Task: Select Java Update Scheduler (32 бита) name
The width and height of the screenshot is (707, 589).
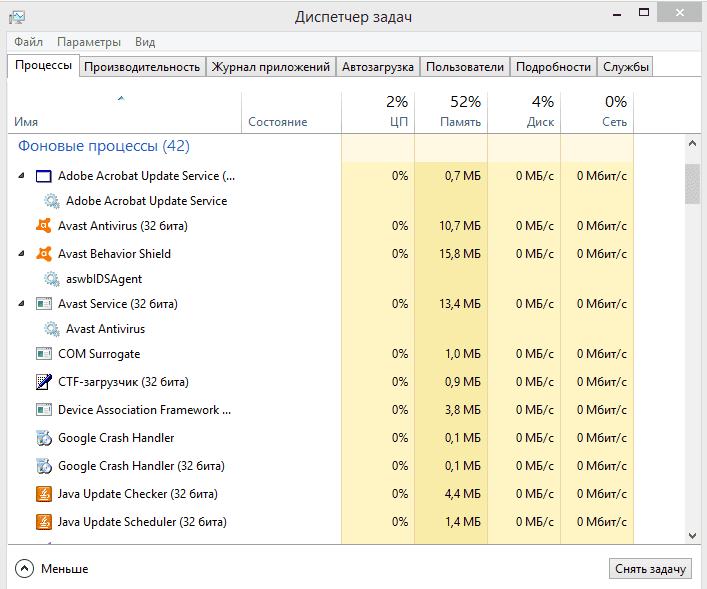Action: point(142,521)
